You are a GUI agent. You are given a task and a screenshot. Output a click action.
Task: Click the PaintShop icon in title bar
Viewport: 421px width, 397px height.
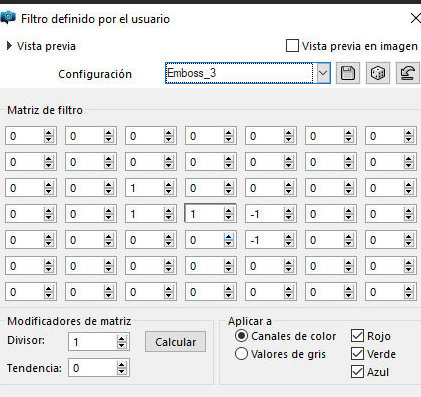(x=8, y=17)
